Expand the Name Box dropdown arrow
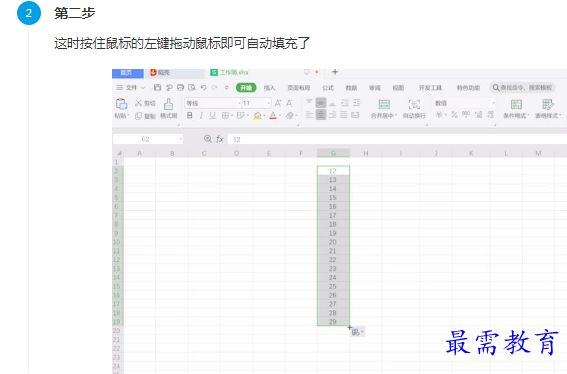This screenshot has height=374, width=567. (x=180, y=139)
